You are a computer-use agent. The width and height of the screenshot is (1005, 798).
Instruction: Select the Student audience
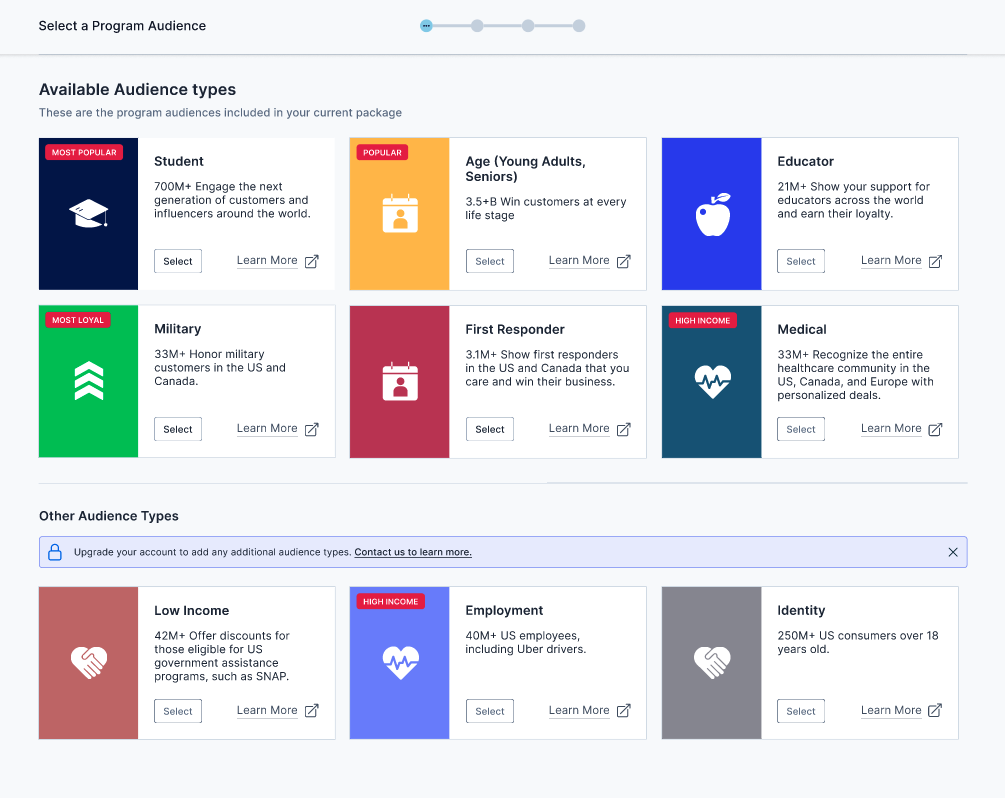coord(178,261)
